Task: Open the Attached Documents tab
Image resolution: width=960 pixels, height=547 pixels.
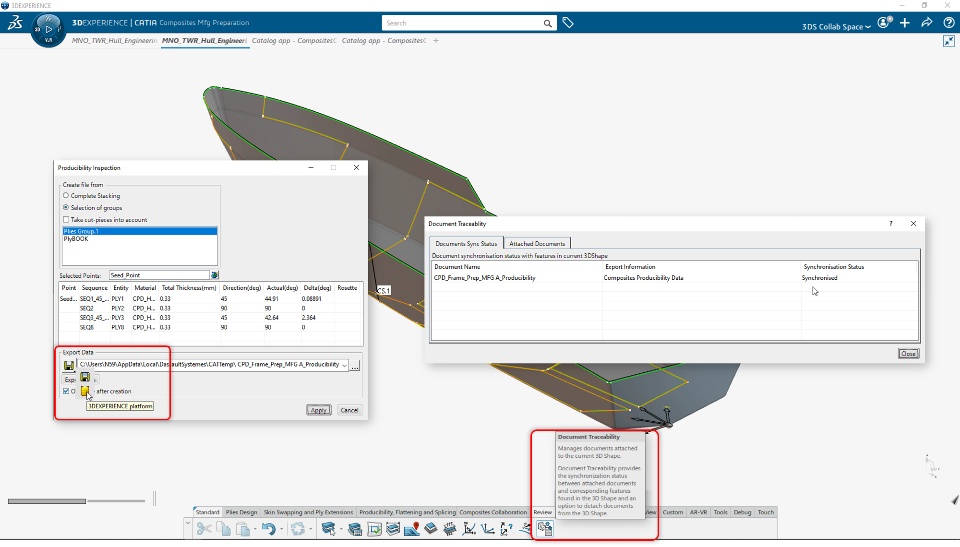Action: point(537,244)
